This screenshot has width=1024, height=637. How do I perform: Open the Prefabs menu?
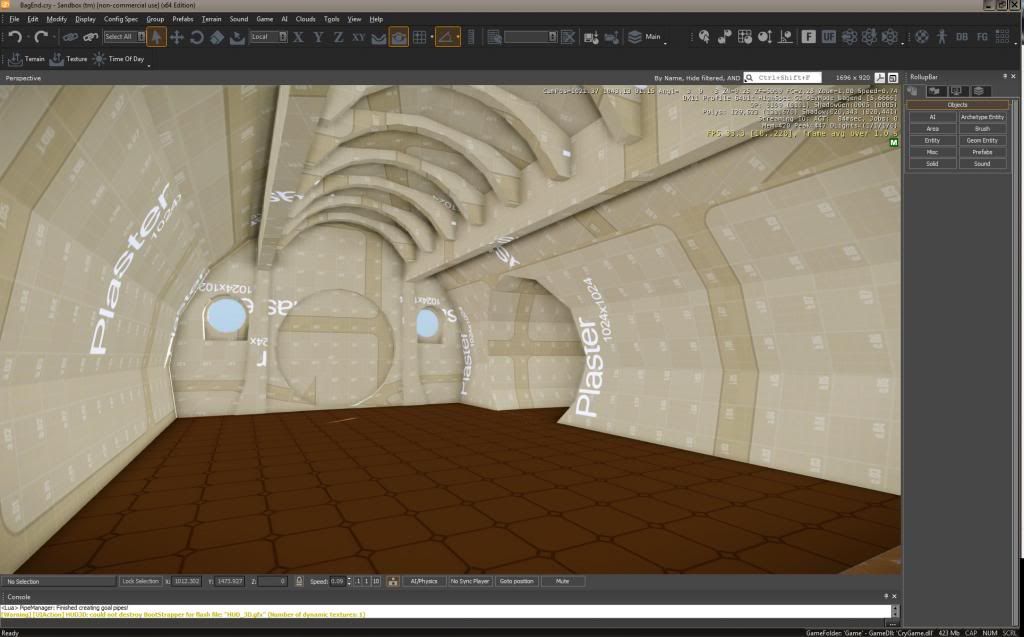point(183,19)
